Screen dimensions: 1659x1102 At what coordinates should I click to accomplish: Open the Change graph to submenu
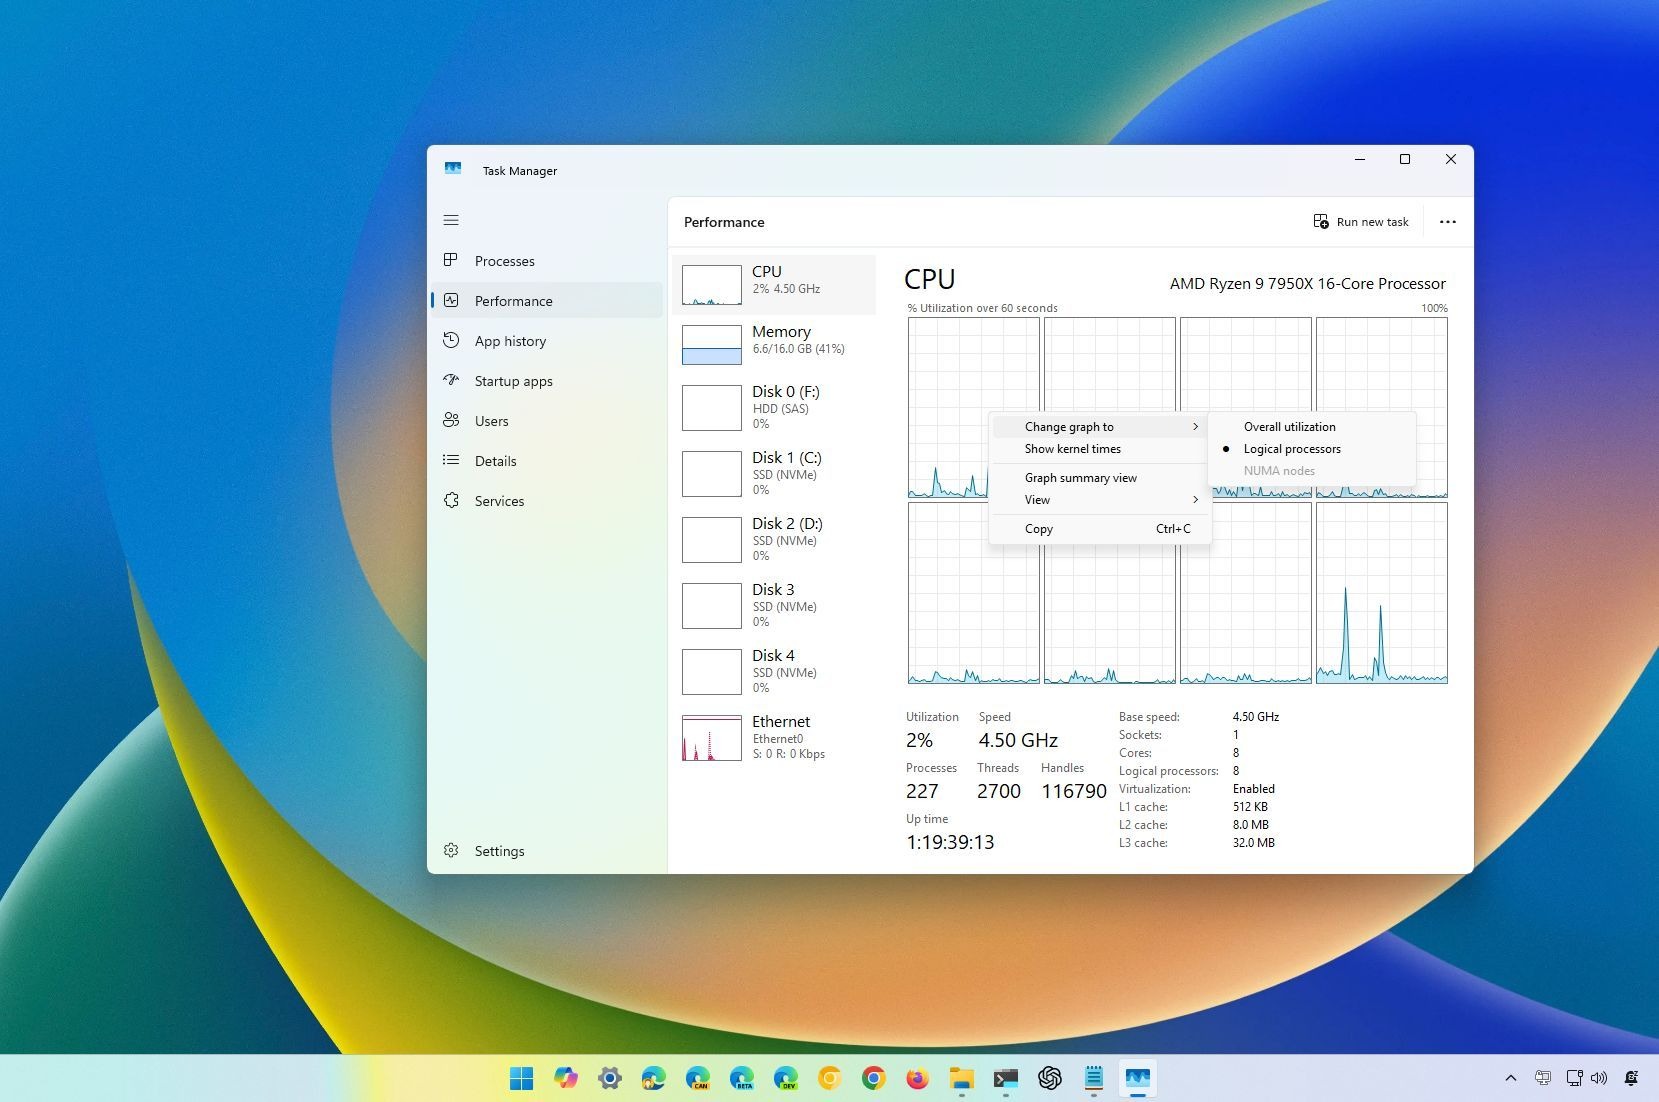[1069, 426]
